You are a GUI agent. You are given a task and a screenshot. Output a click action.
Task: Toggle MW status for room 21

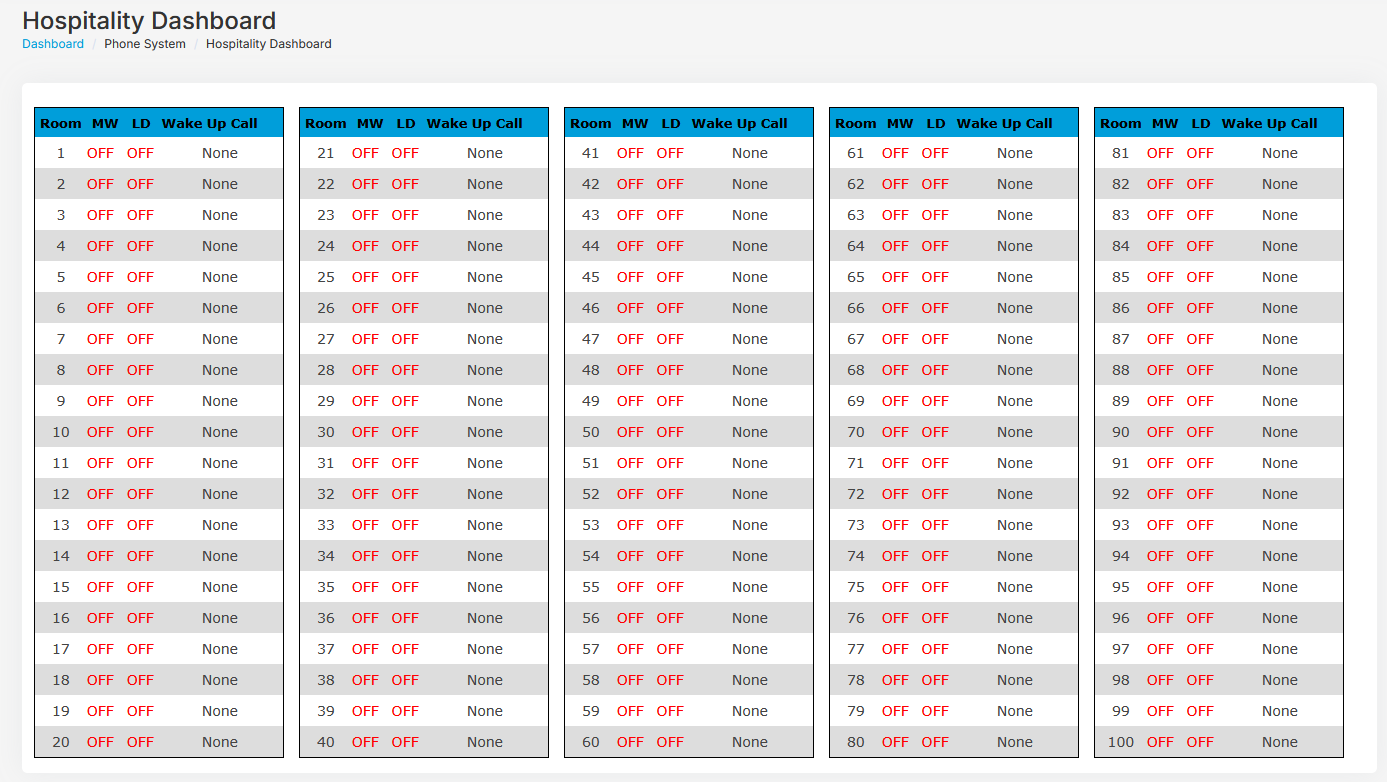click(364, 152)
